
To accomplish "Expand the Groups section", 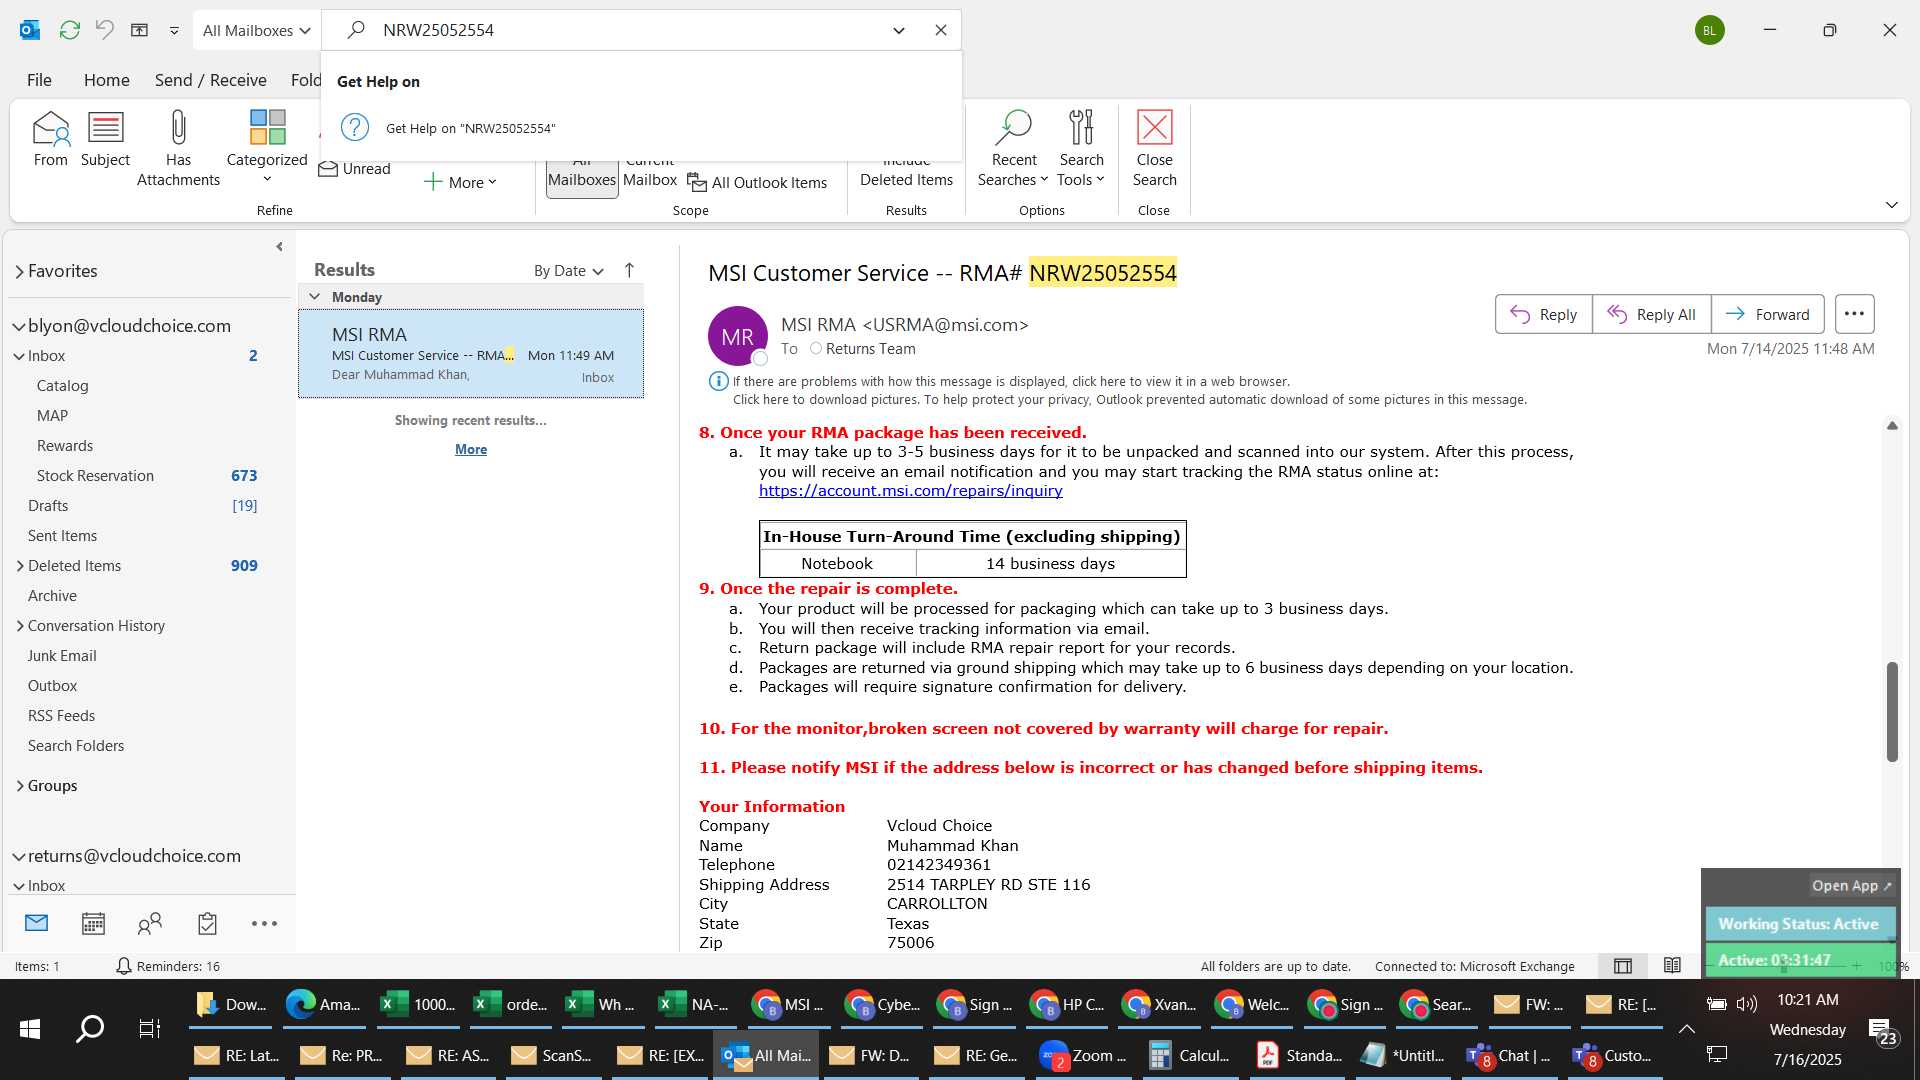I will click(x=20, y=786).
